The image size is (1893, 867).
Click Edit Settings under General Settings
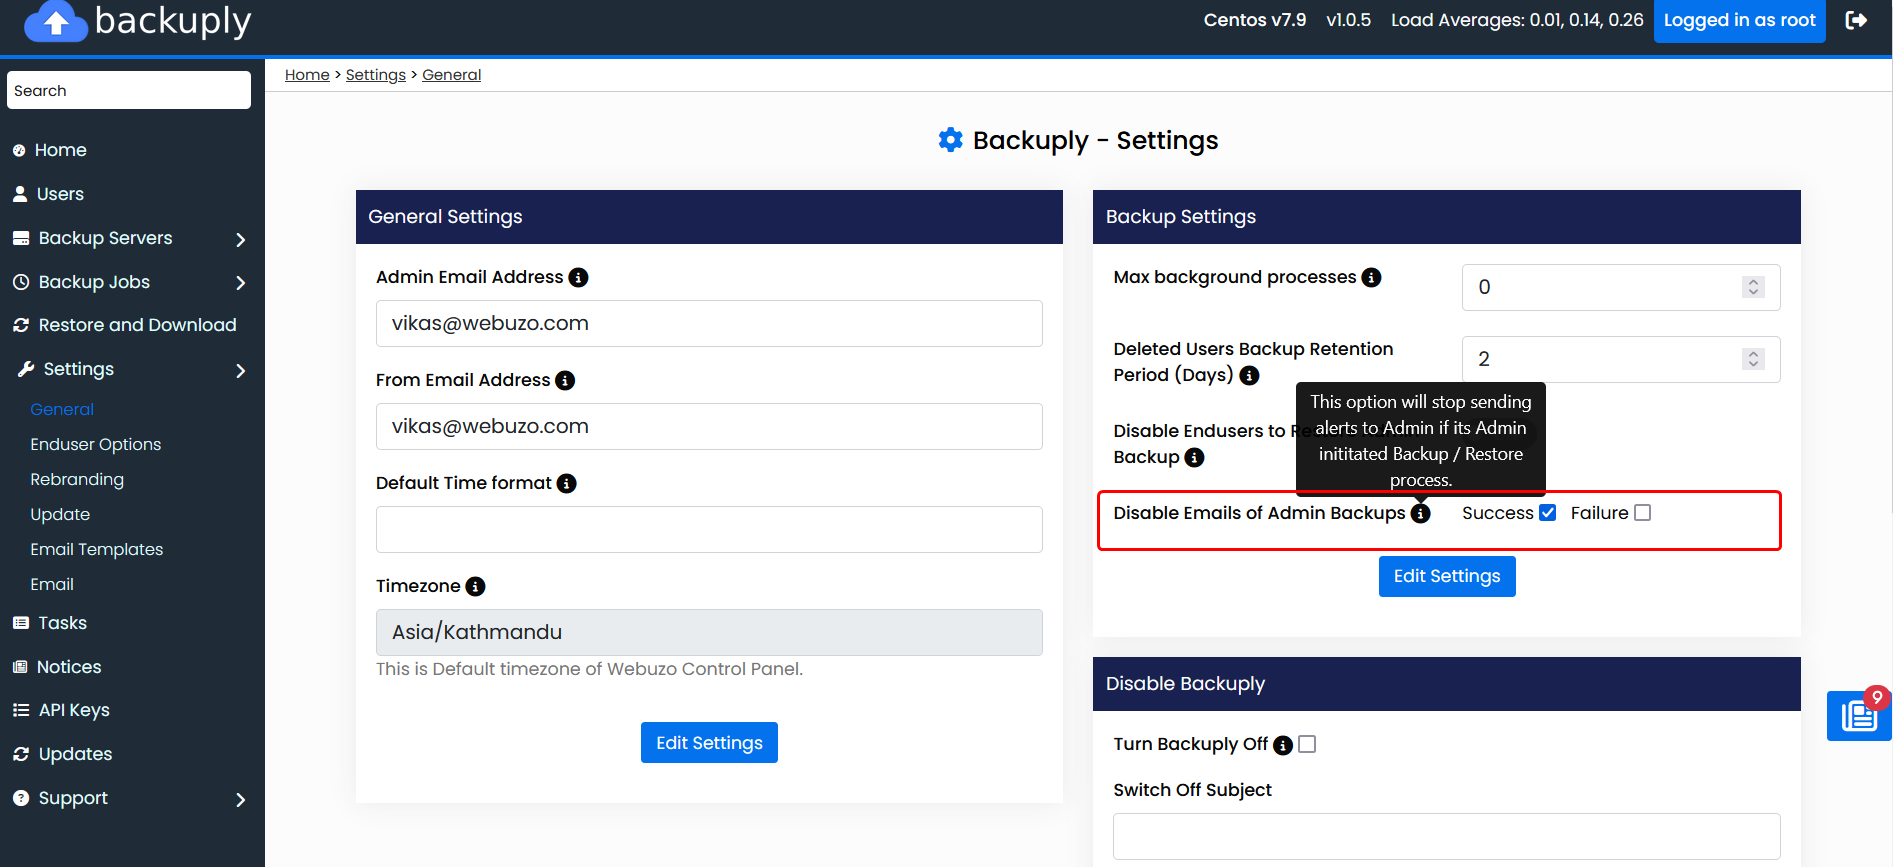click(709, 743)
